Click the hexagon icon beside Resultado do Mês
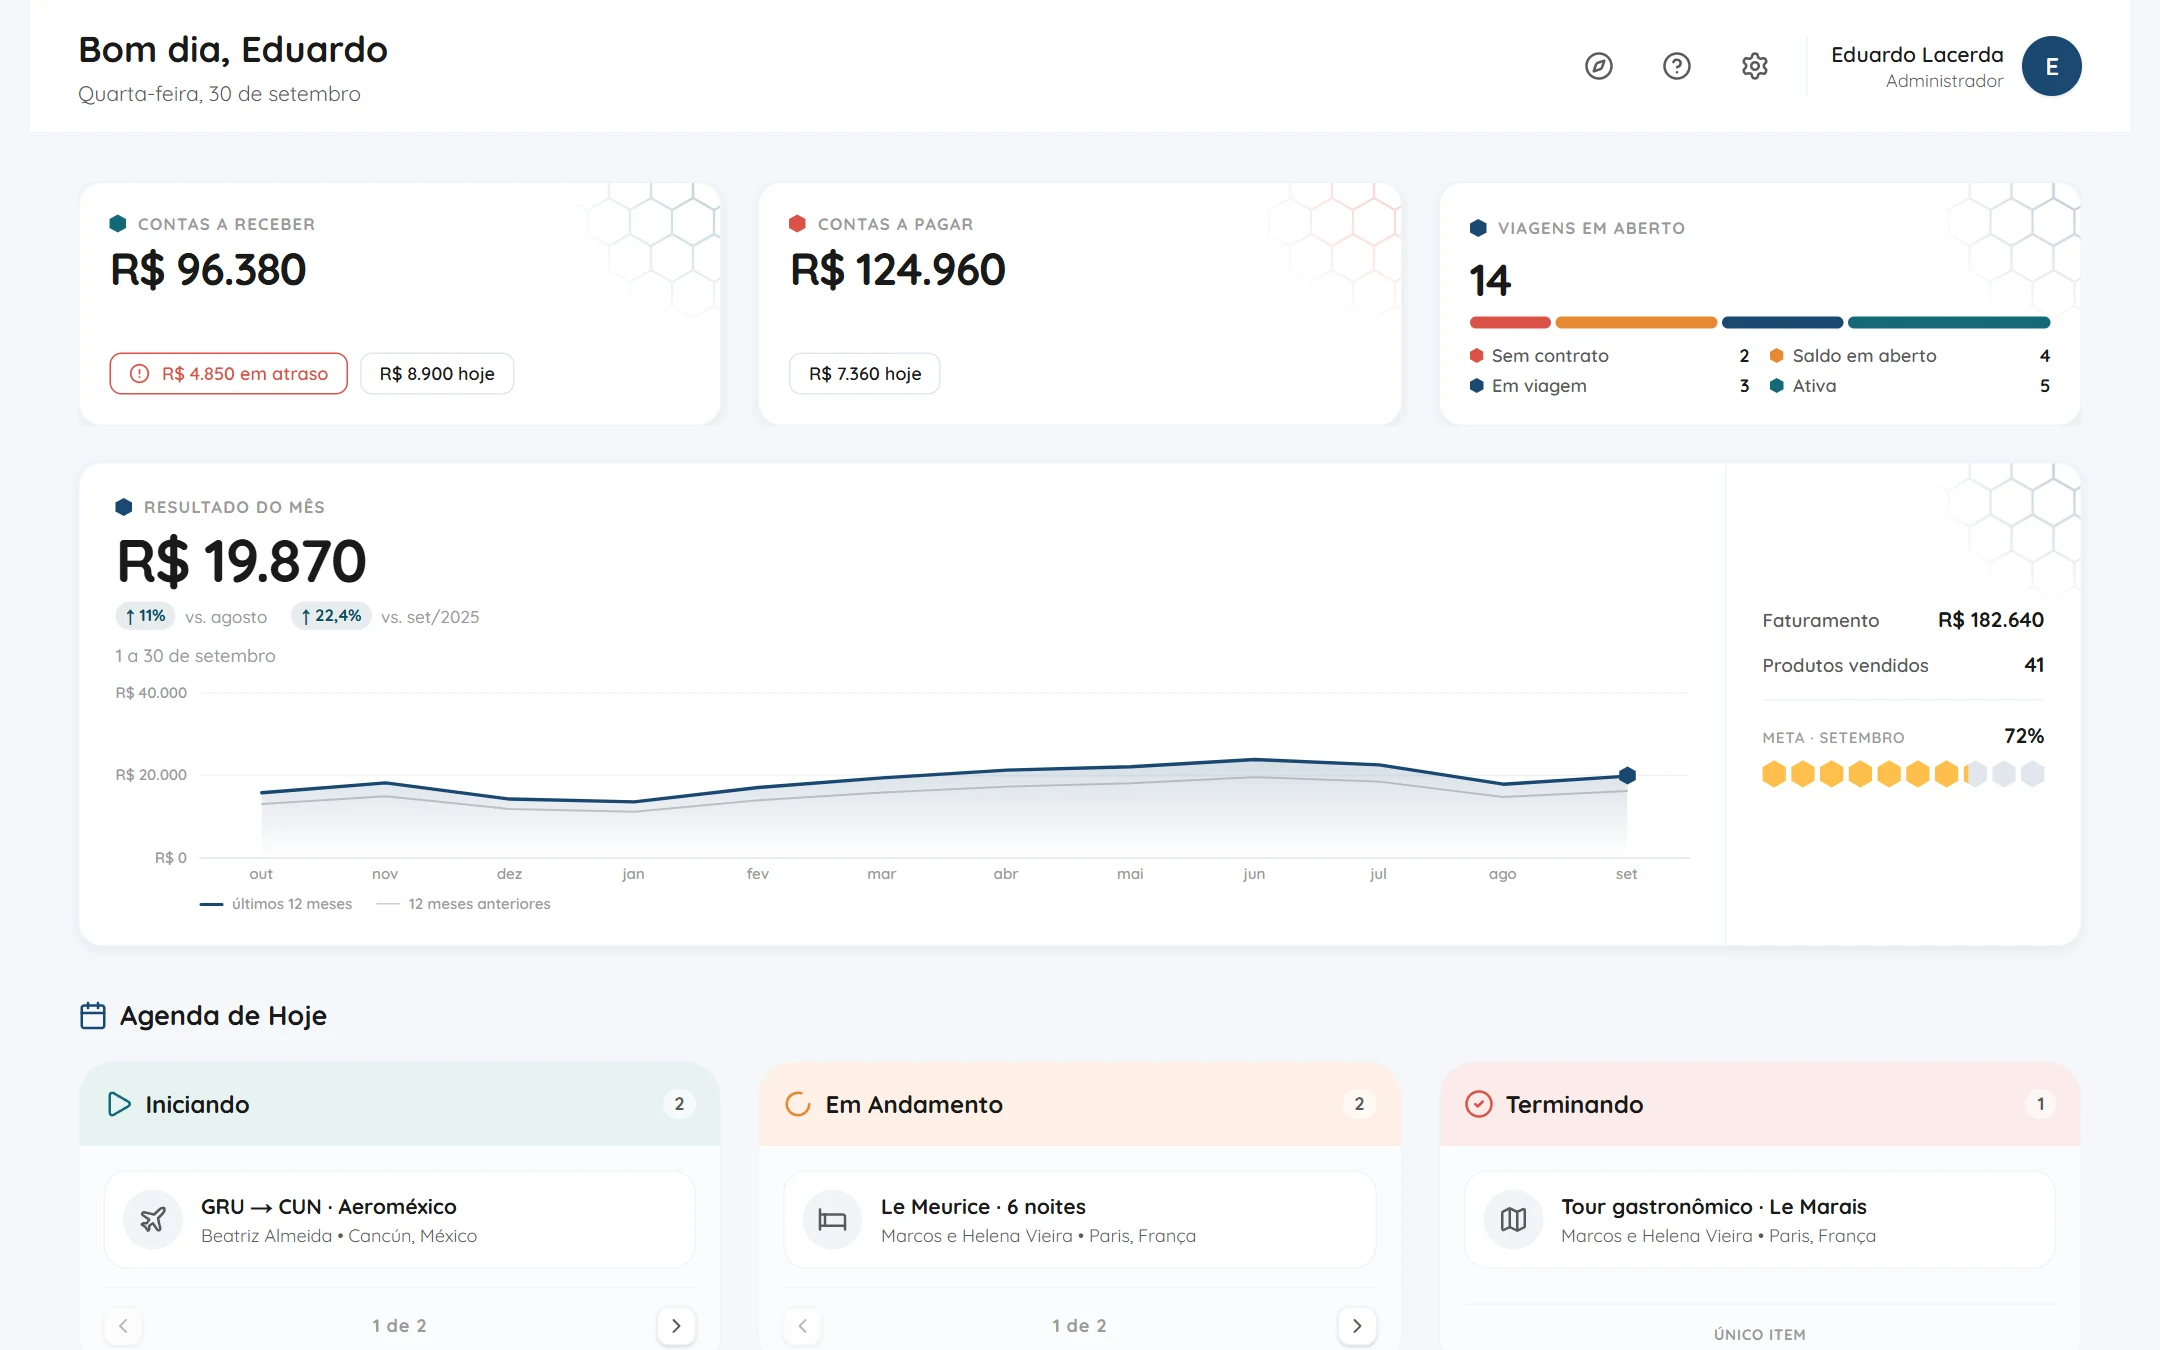The height and width of the screenshot is (1350, 2160). [124, 507]
